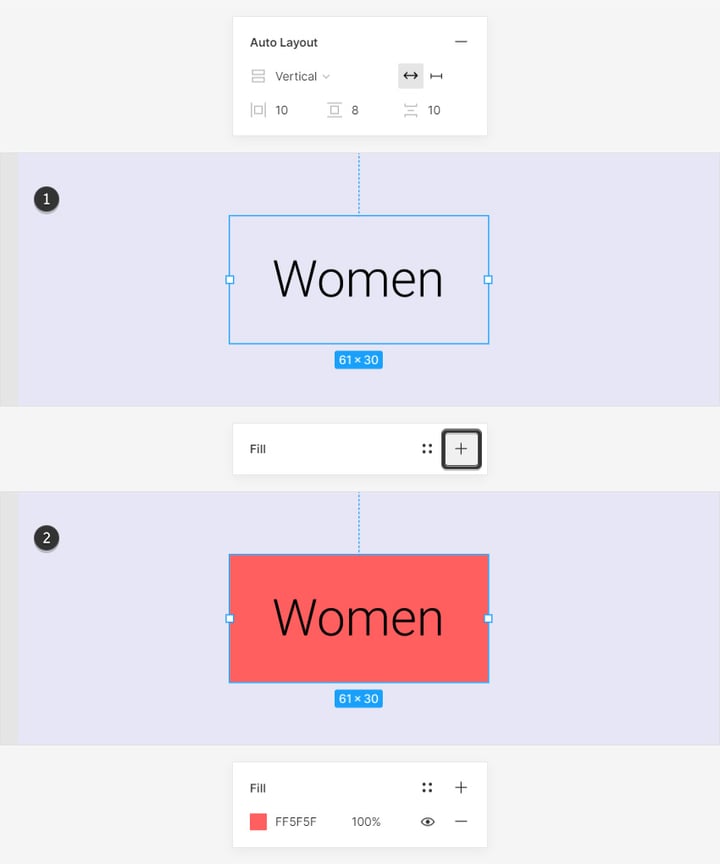
Task: Click the fill opacity 100% field
Action: point(366,821)
